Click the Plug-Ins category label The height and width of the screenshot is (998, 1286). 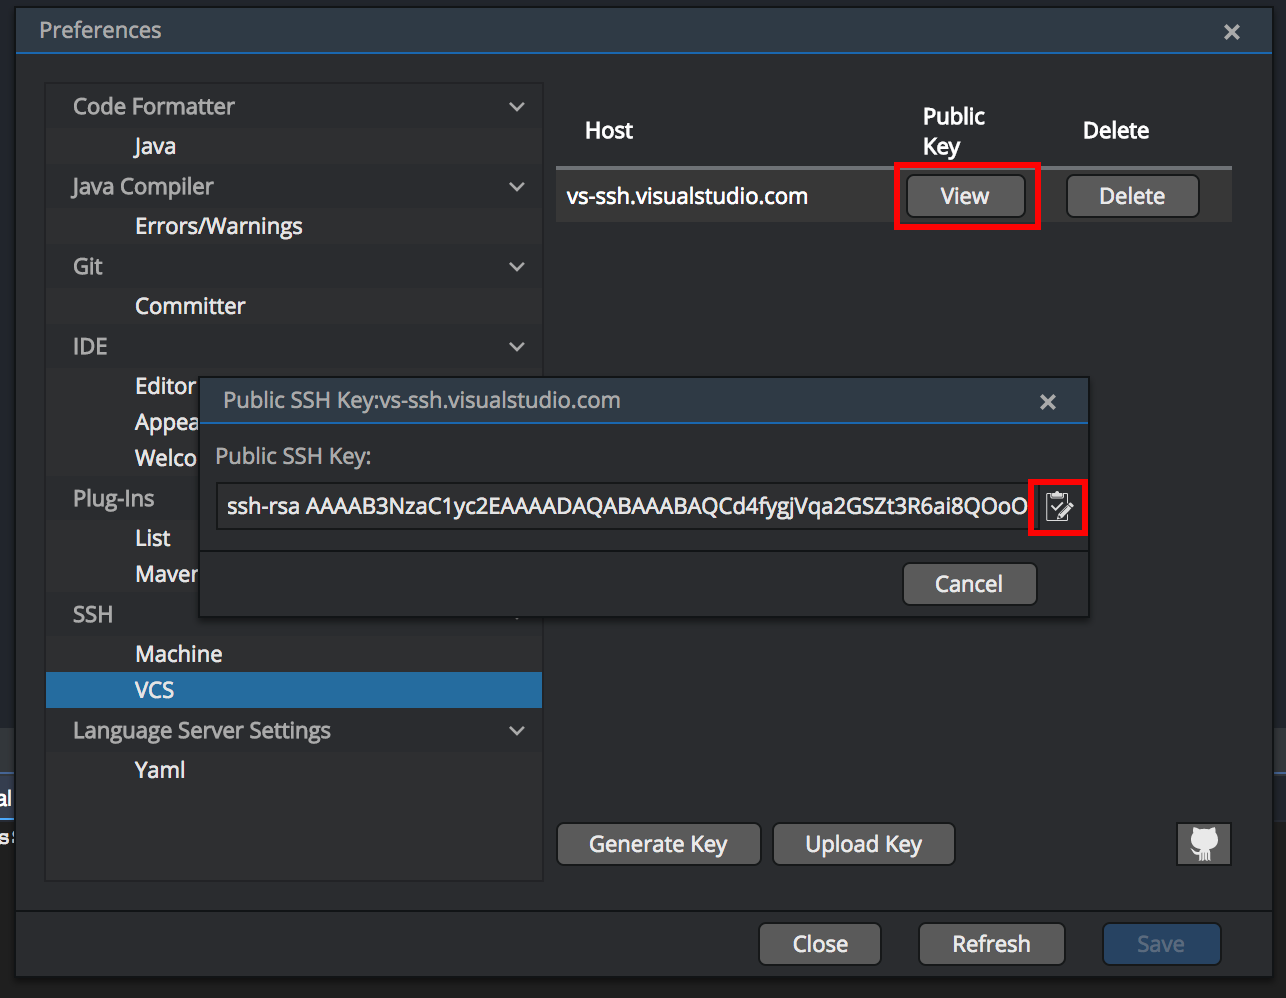114,499
